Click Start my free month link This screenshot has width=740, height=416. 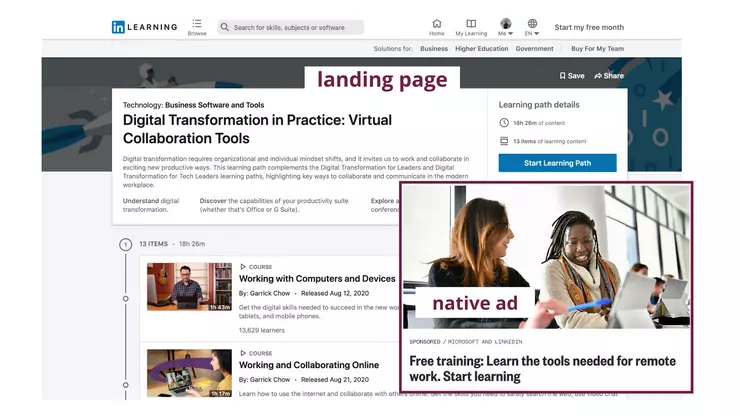[588, 28]
